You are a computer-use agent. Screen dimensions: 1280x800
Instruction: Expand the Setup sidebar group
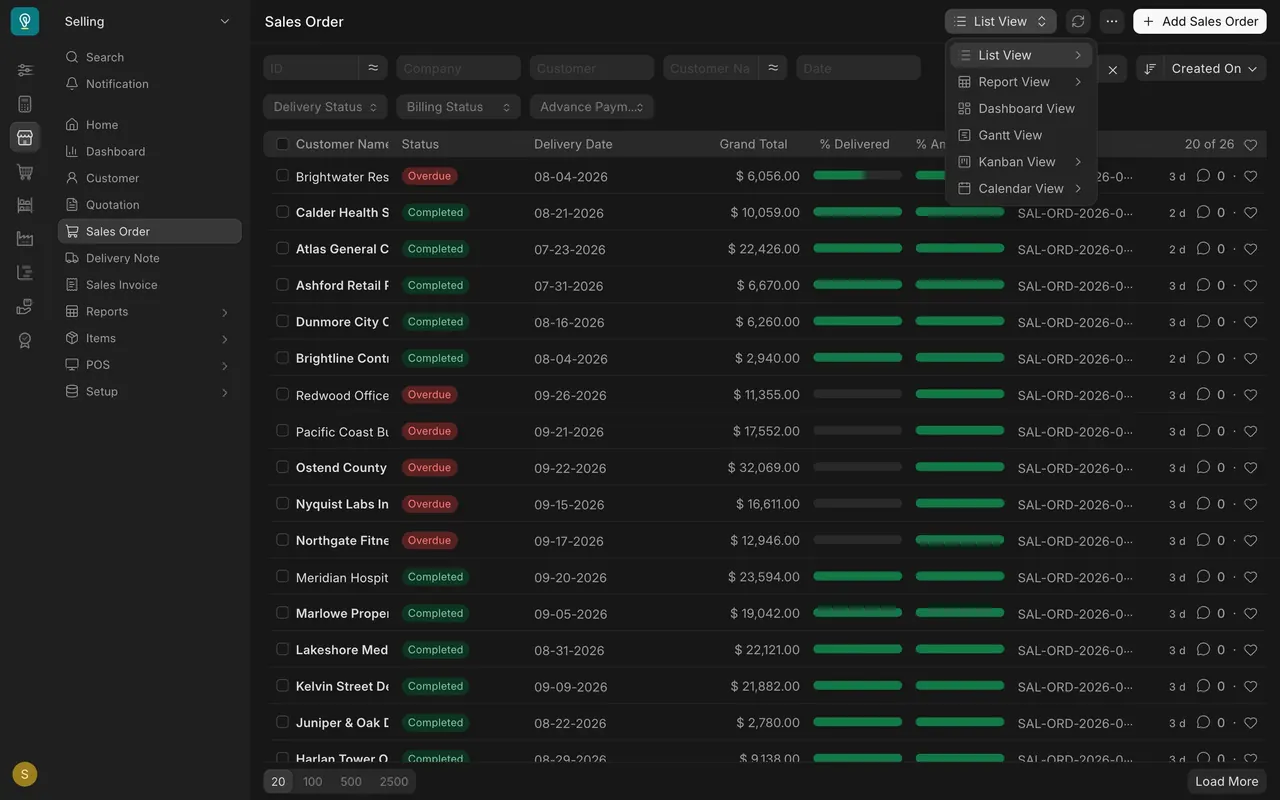click(150, 392)
